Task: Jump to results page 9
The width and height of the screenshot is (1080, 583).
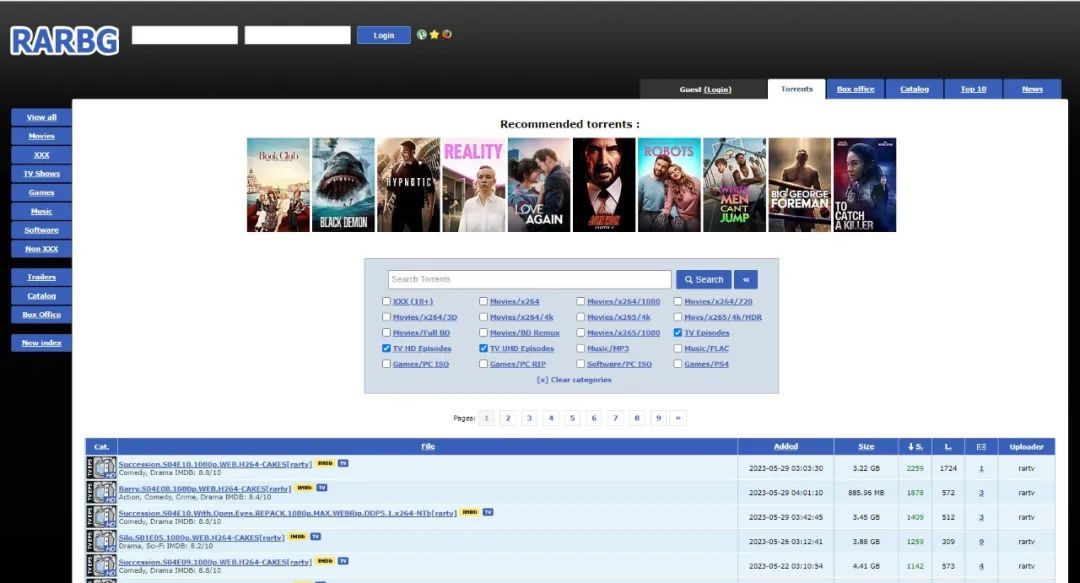Action: 658,418
